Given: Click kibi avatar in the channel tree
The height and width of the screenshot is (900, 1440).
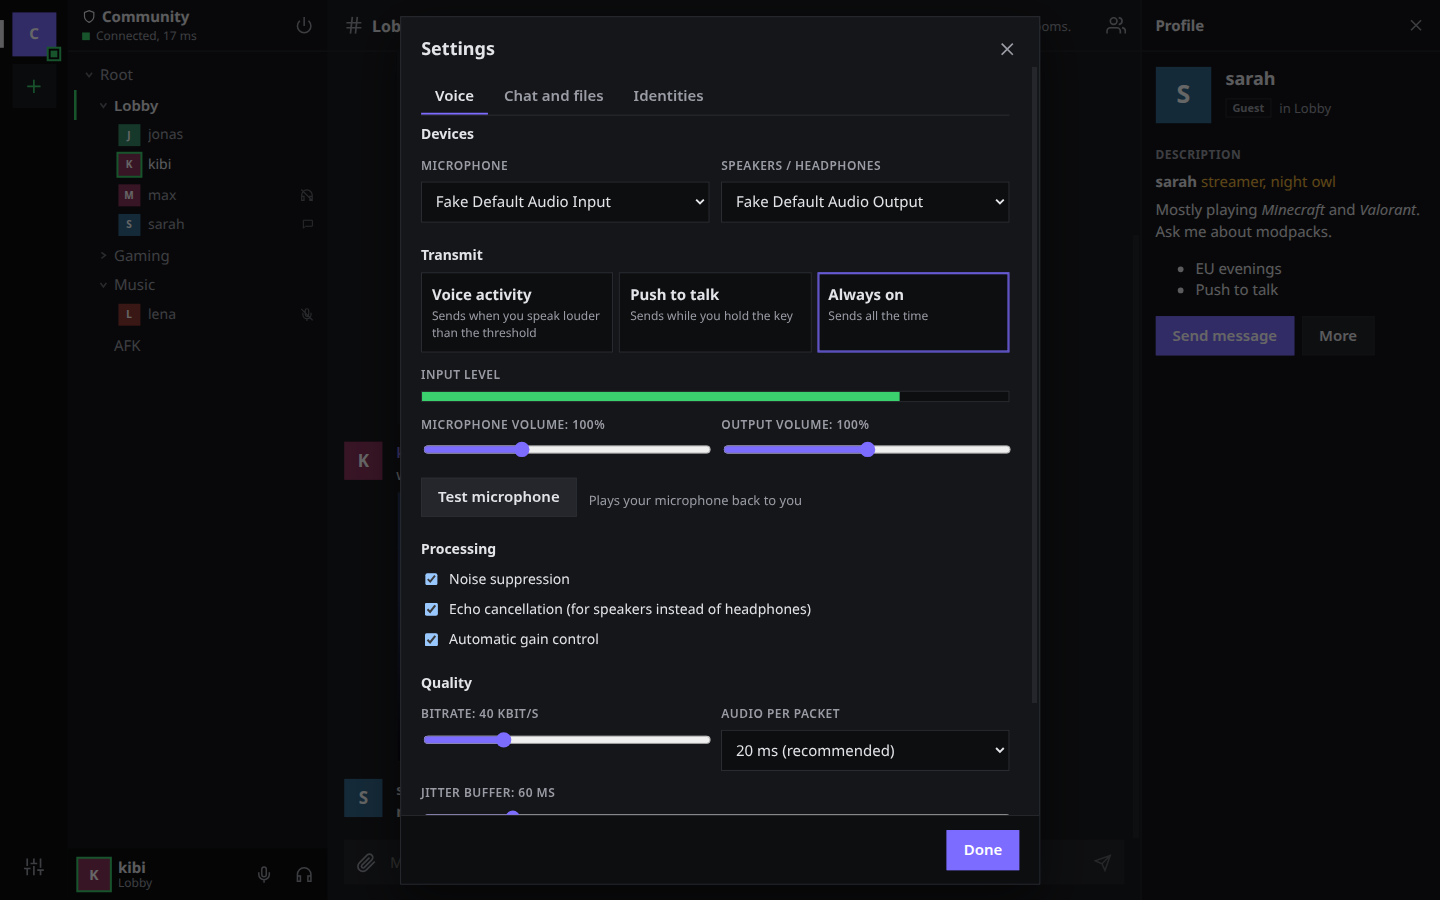Looking at the screenshot, I should 129,164.
